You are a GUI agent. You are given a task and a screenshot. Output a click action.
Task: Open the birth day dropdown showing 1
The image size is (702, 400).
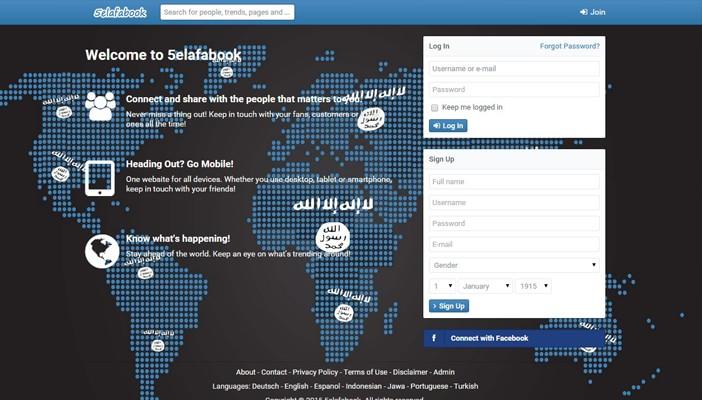click(x=442, y=286)
